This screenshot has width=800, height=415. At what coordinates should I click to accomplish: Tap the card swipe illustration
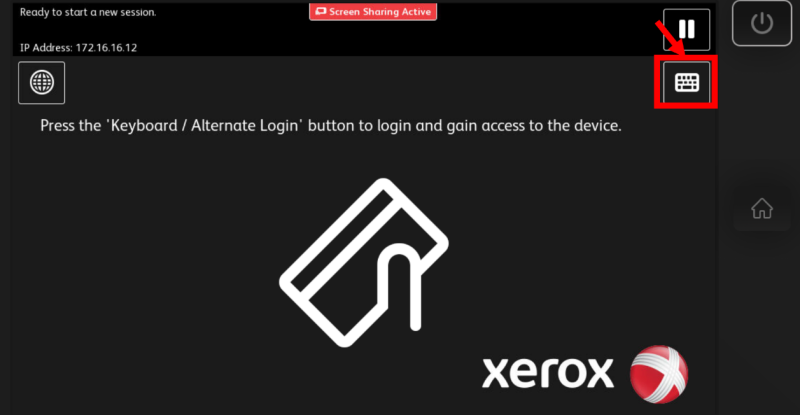pos(364,263)
